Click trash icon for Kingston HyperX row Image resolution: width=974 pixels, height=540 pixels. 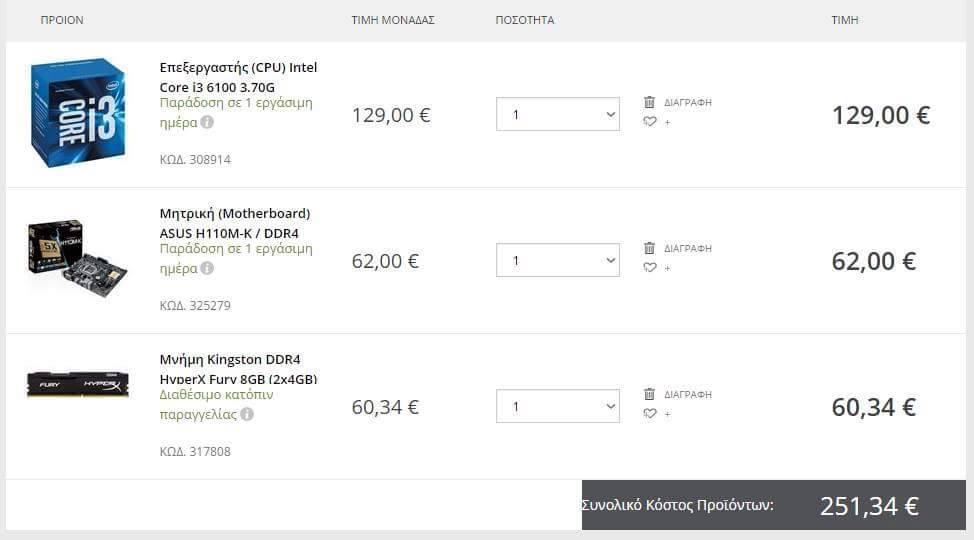point(649,394)
